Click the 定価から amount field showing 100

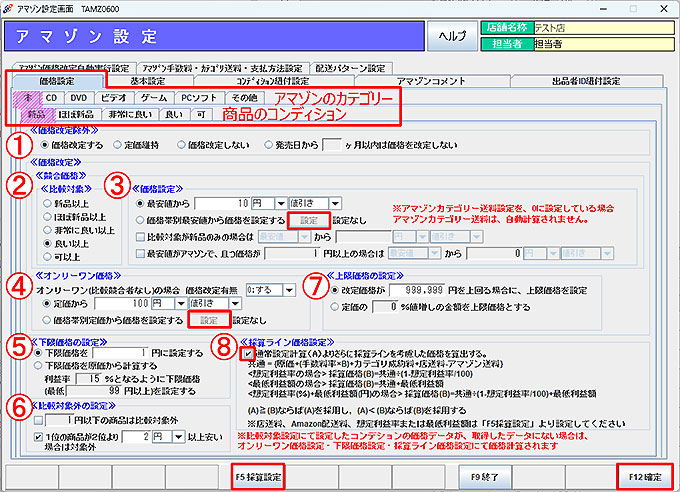122,303
